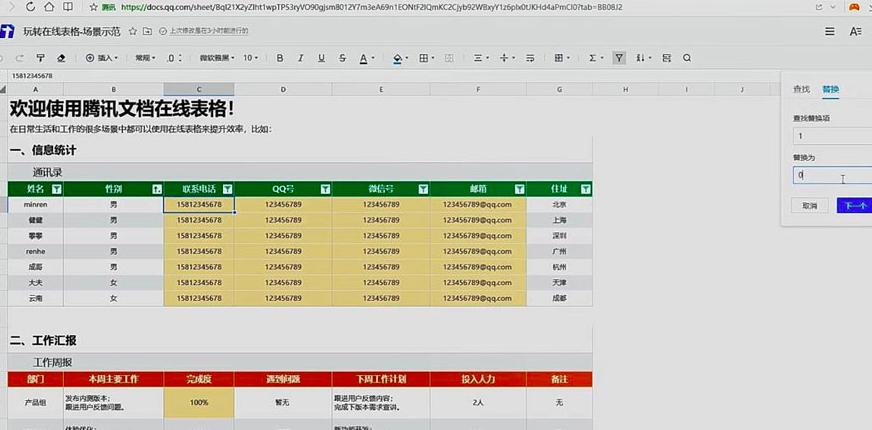Open the number format dropdown
The image size is (872, 430).
[145, 58]
